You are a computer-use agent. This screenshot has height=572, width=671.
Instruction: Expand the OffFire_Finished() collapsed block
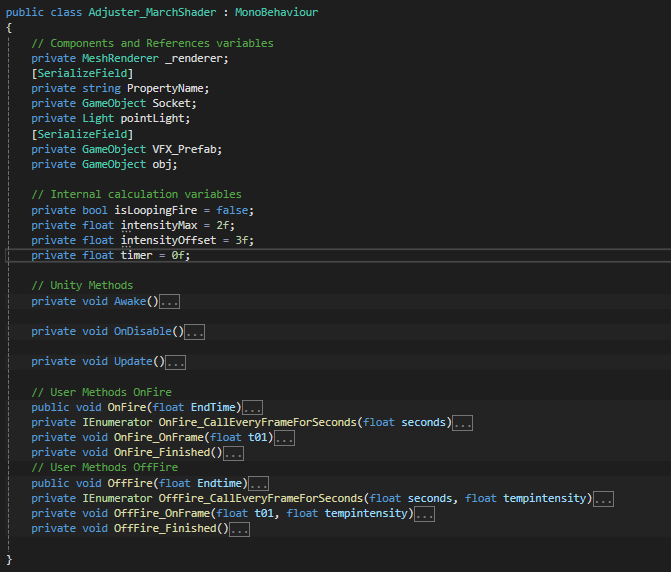(240, 529)
